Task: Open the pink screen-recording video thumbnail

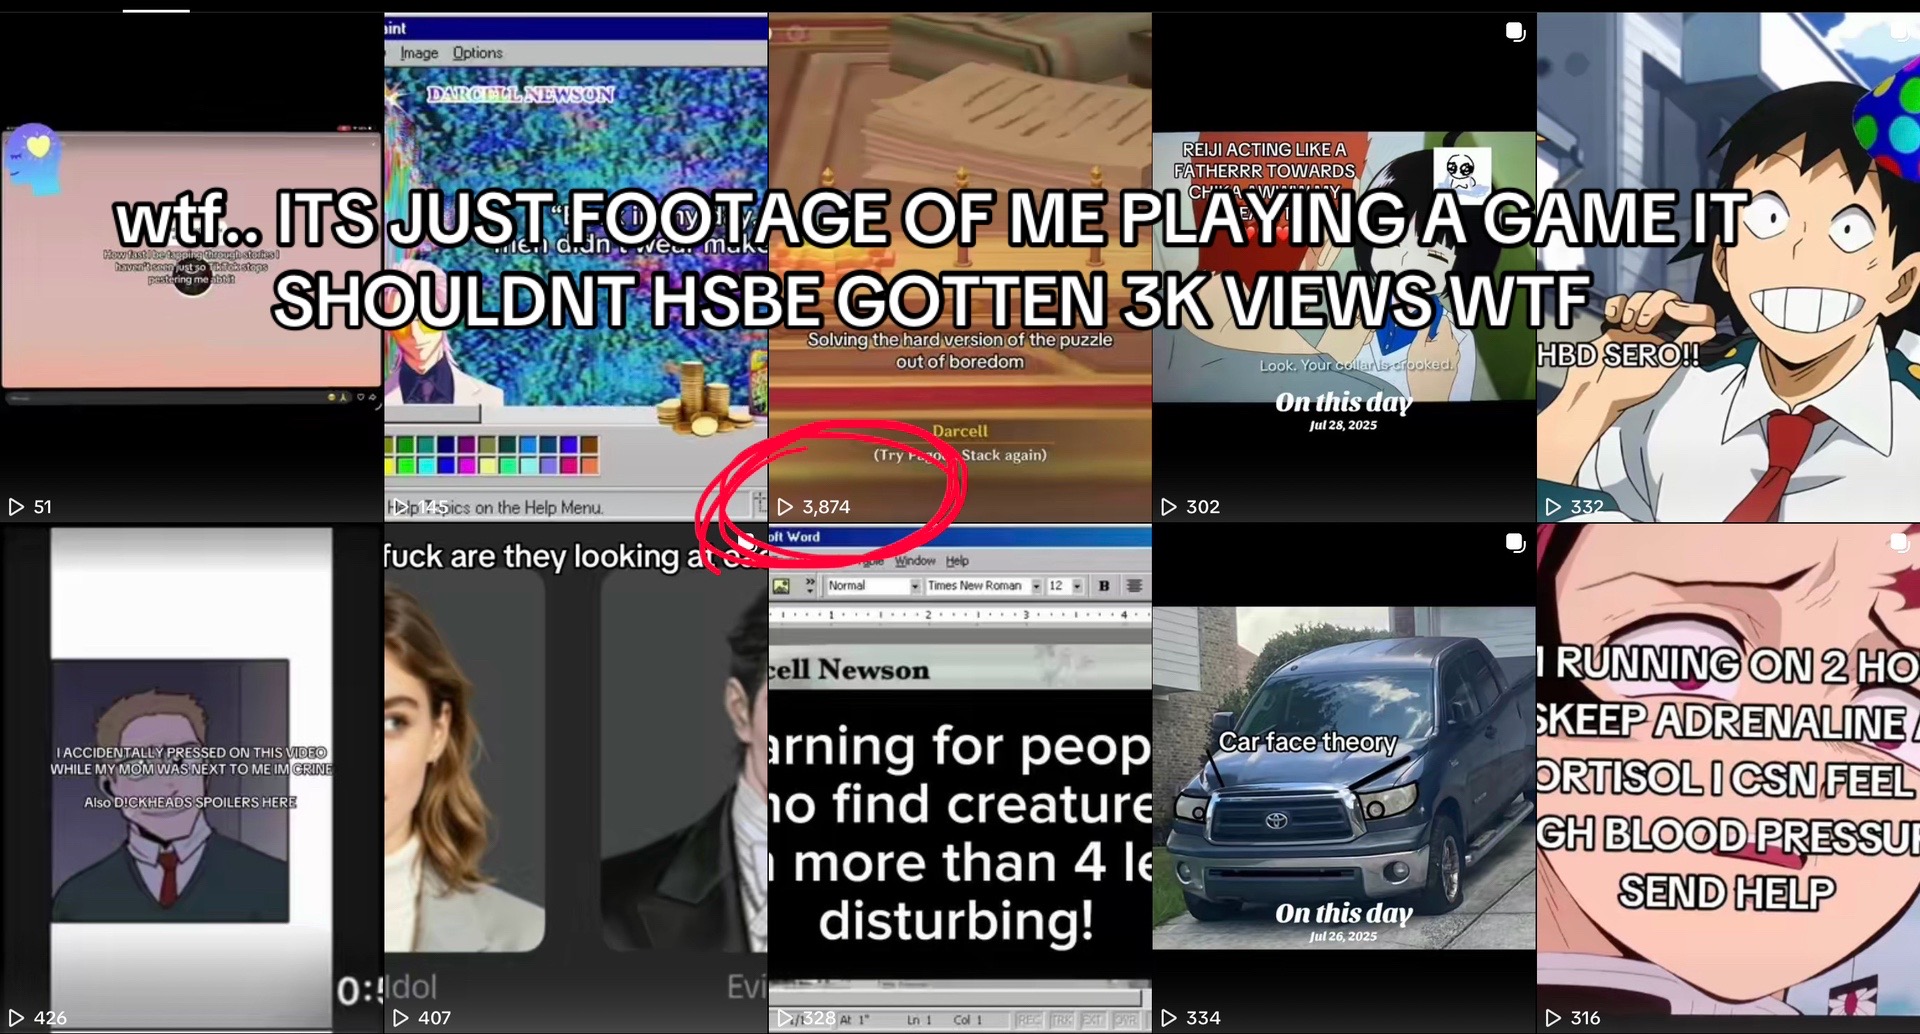Action: click(x=192, y=267)
